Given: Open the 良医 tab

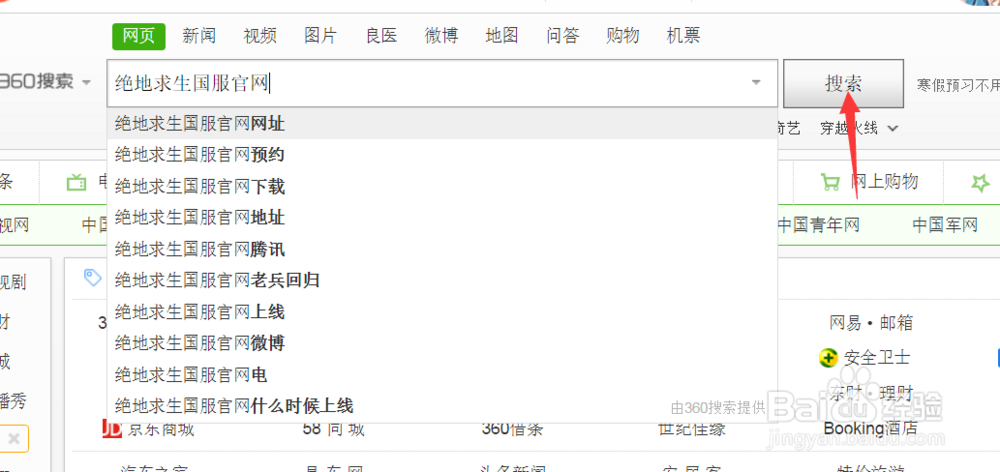Looking at the screenshot, I should click(x=381, y=36).
